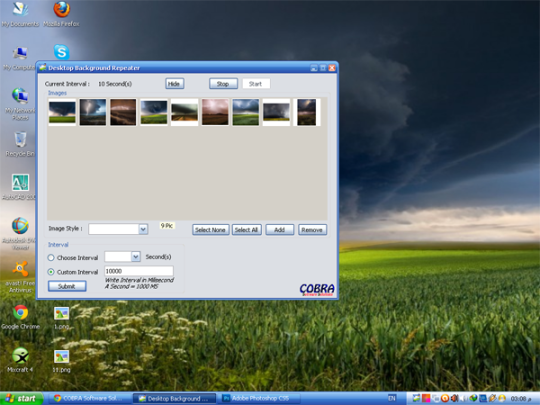Select the third brown storm thumbnail

pyautogui.click(x=123, y=112)
